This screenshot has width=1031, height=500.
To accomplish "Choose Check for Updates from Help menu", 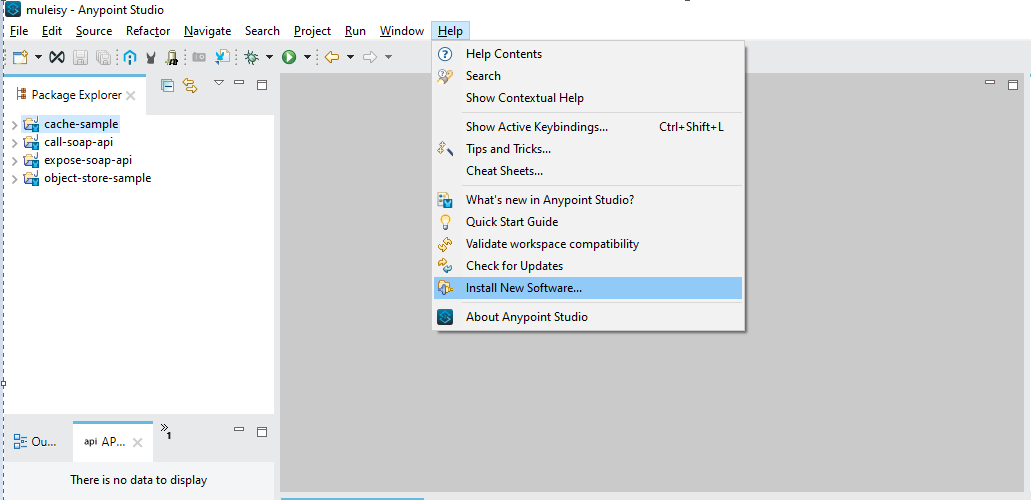I will pos(588,266).
